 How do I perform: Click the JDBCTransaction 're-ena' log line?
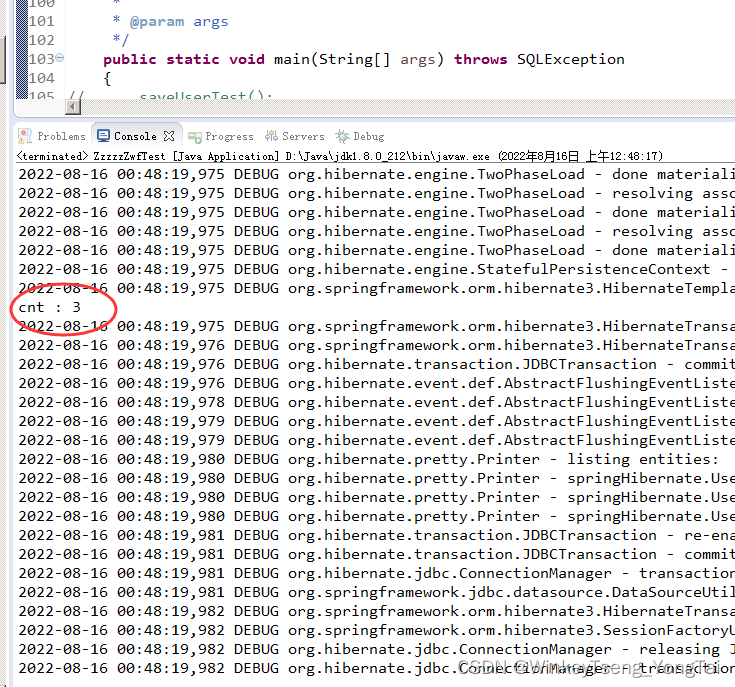click(376, 535)
